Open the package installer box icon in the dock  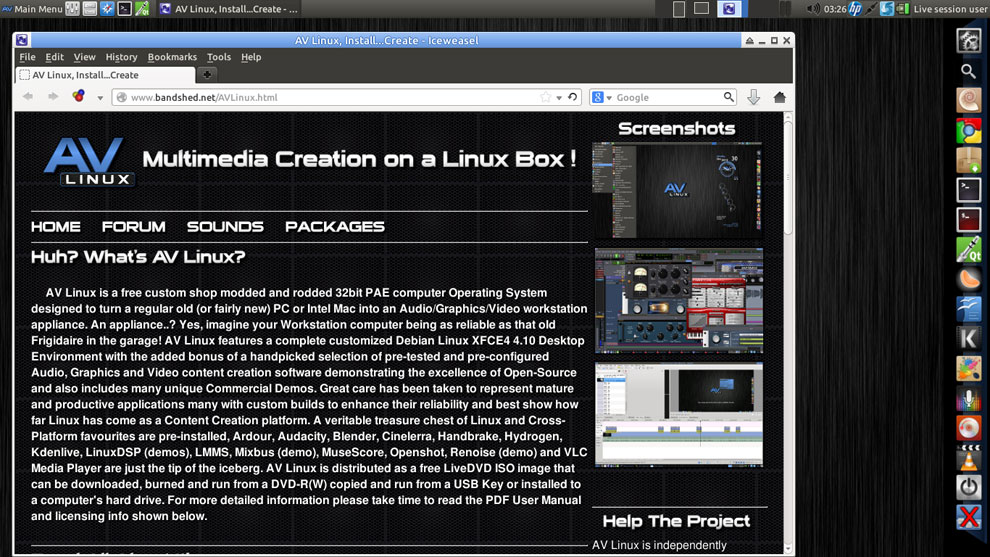click(x=969, y=160)
